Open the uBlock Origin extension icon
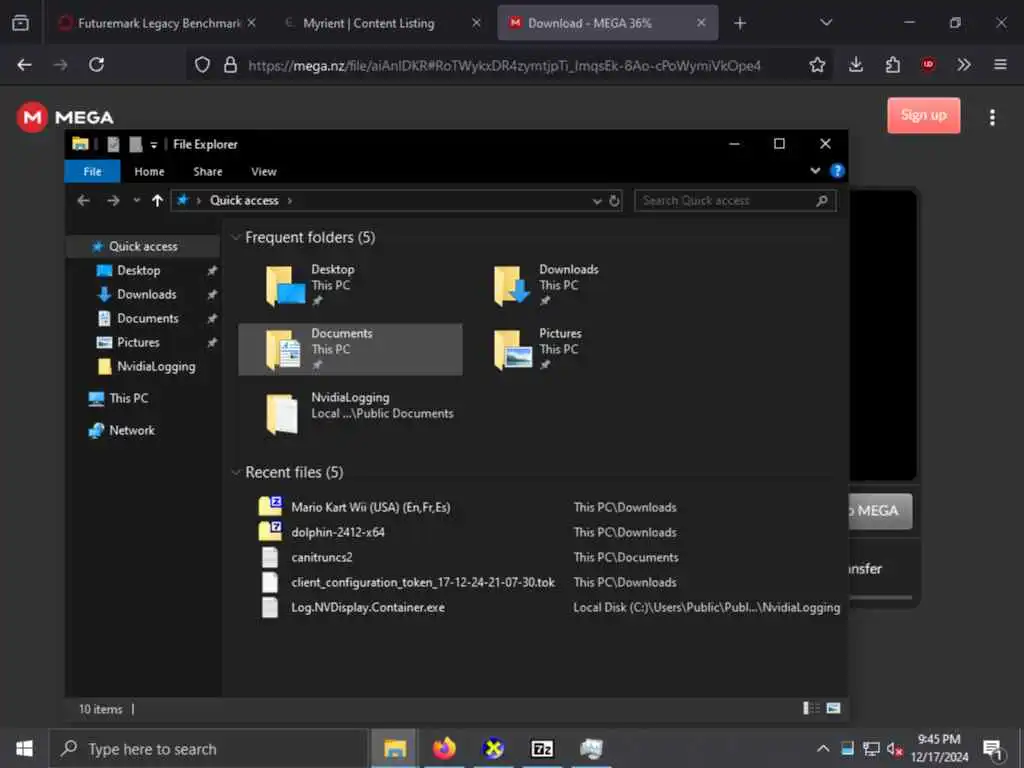 coord(927,65)
